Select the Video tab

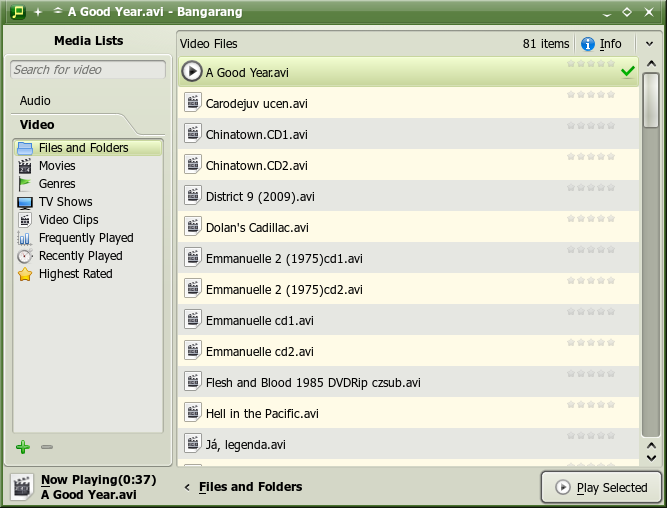point(37,125)
